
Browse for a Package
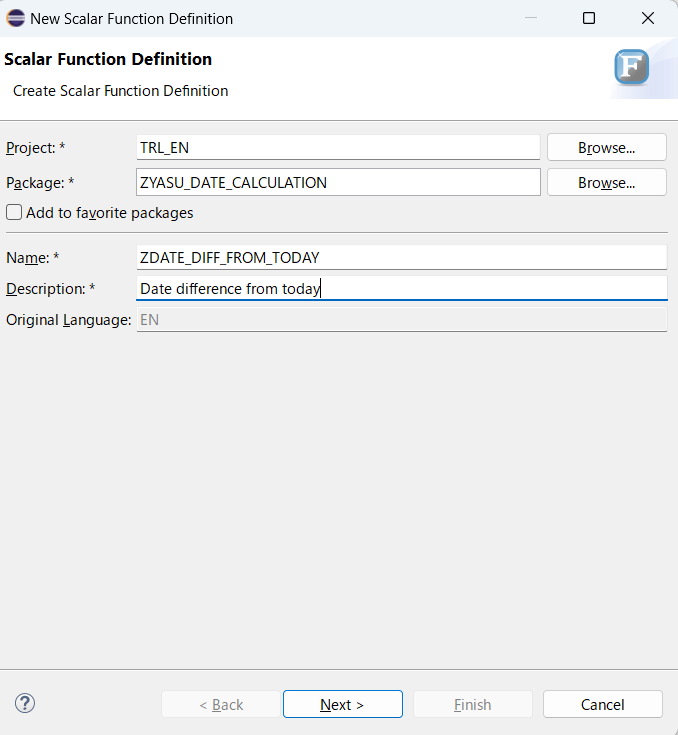coord(607,182)
